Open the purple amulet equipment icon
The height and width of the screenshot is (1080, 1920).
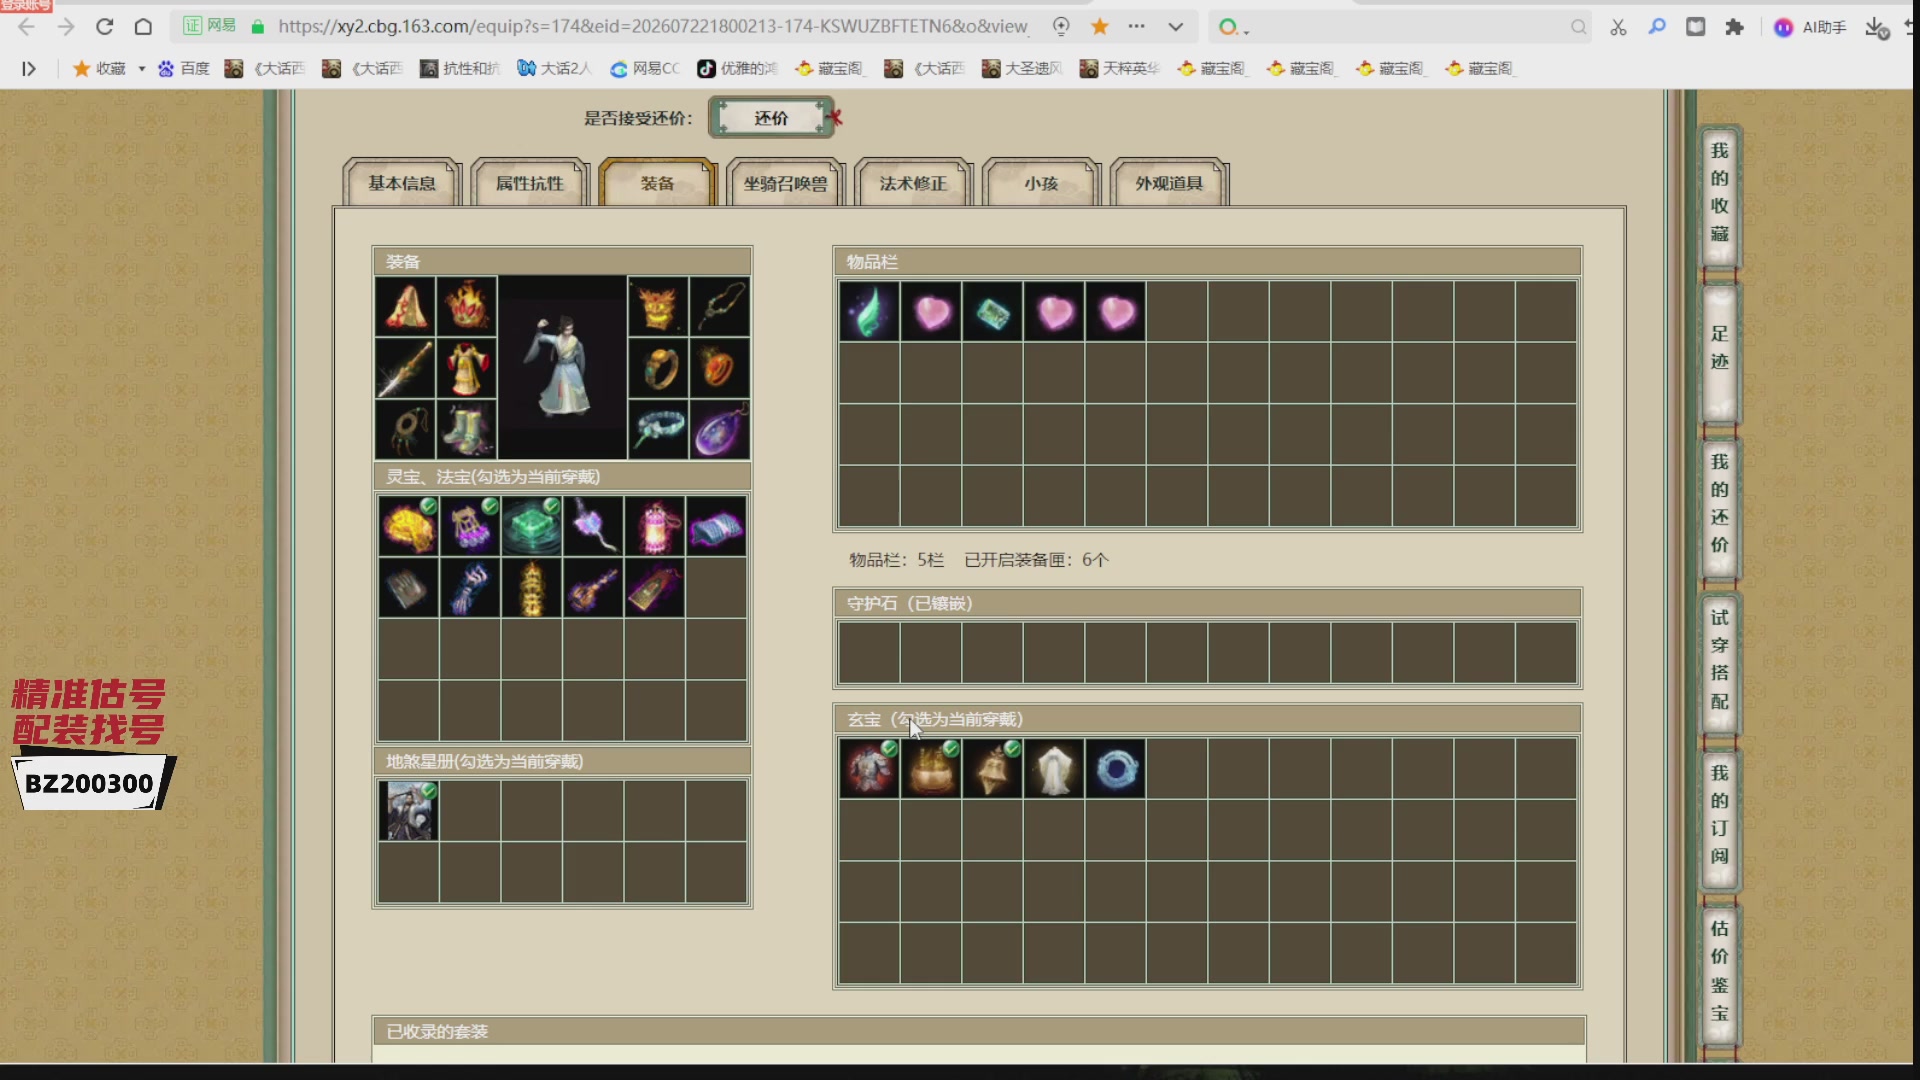click(x=719, y=430)
